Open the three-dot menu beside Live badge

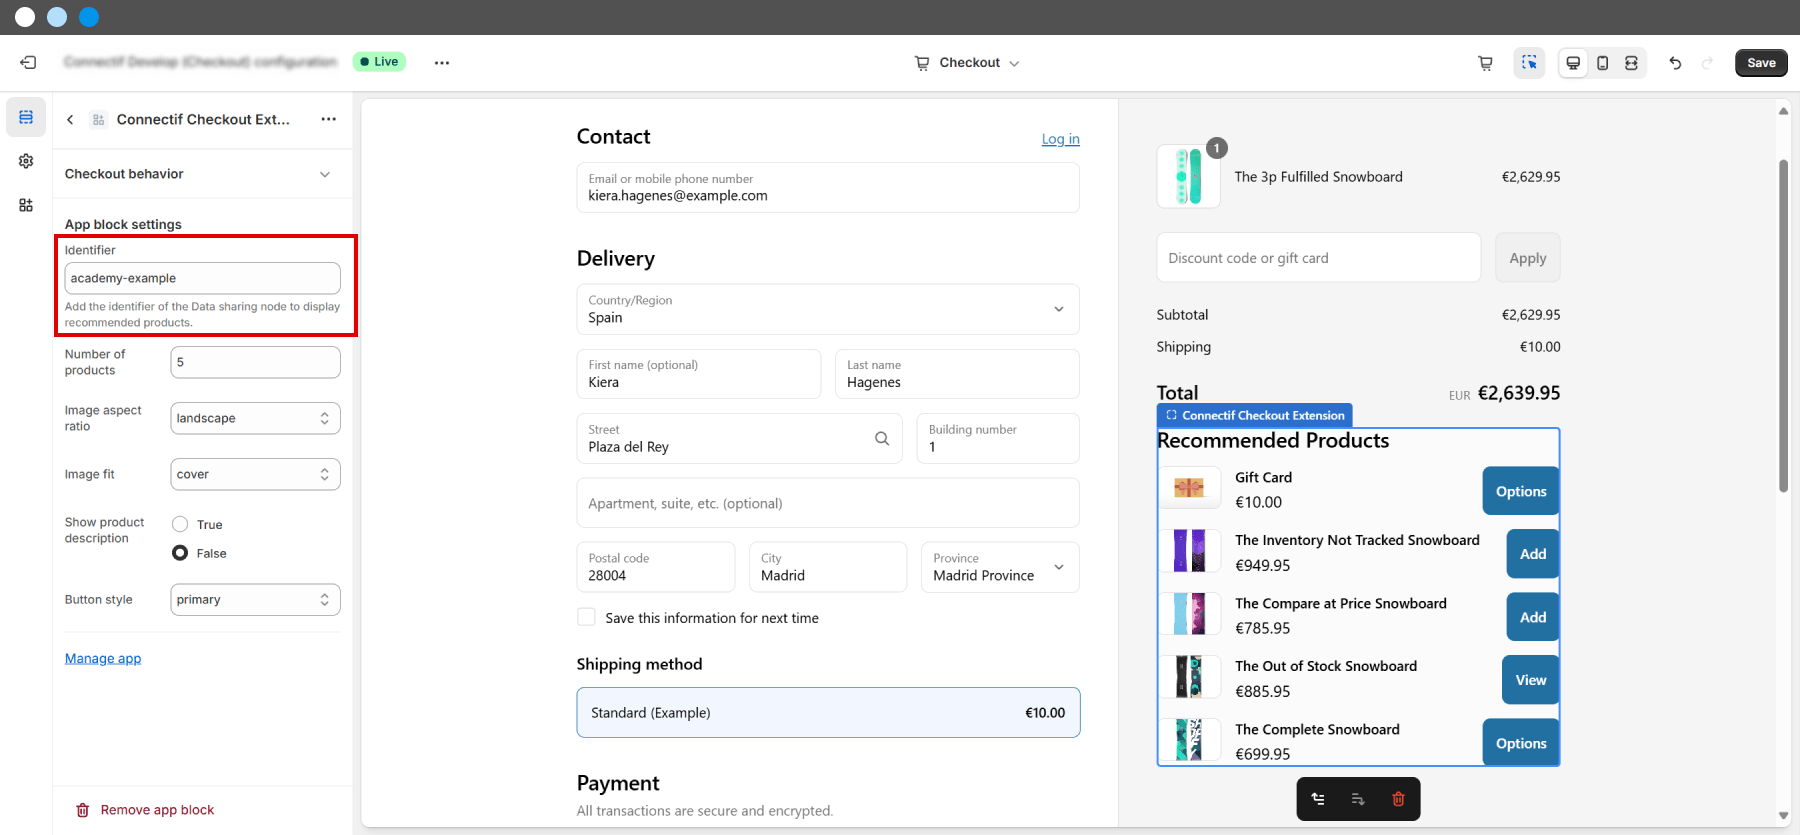(442, 63)
